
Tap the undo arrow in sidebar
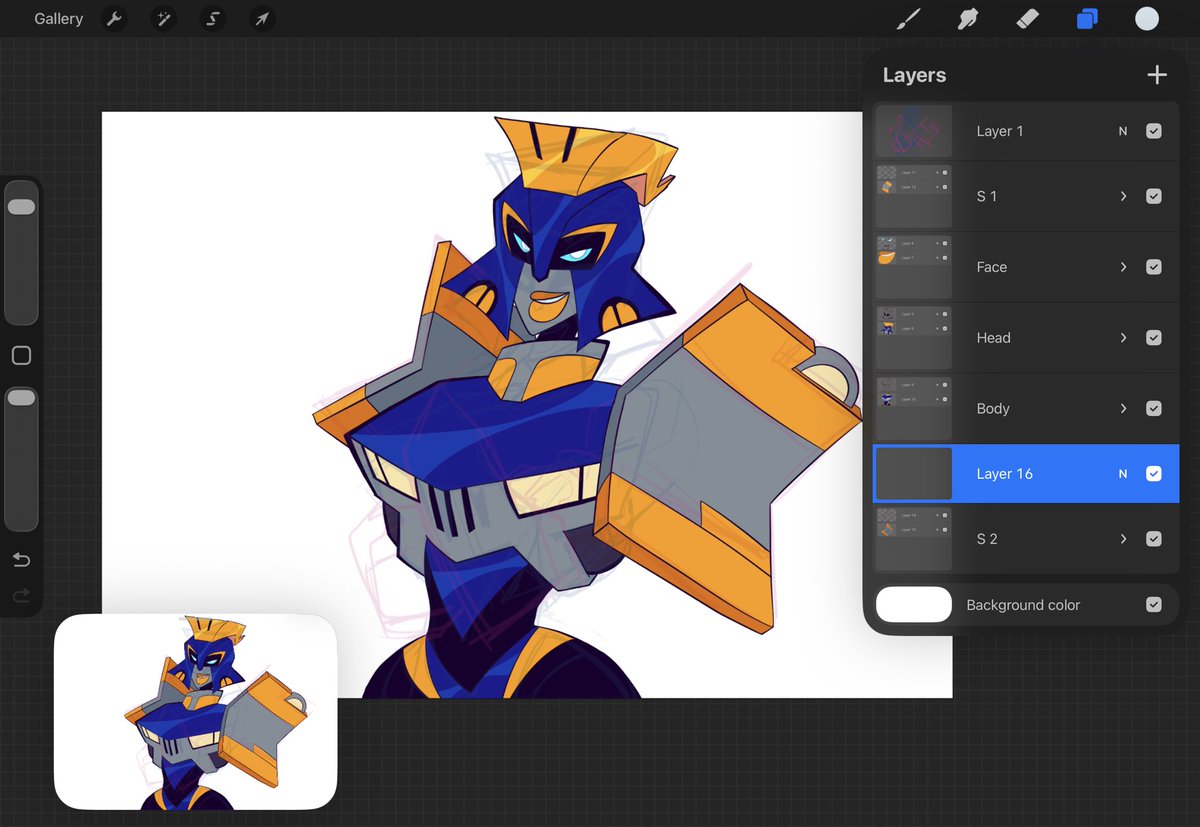coord(21,560)
